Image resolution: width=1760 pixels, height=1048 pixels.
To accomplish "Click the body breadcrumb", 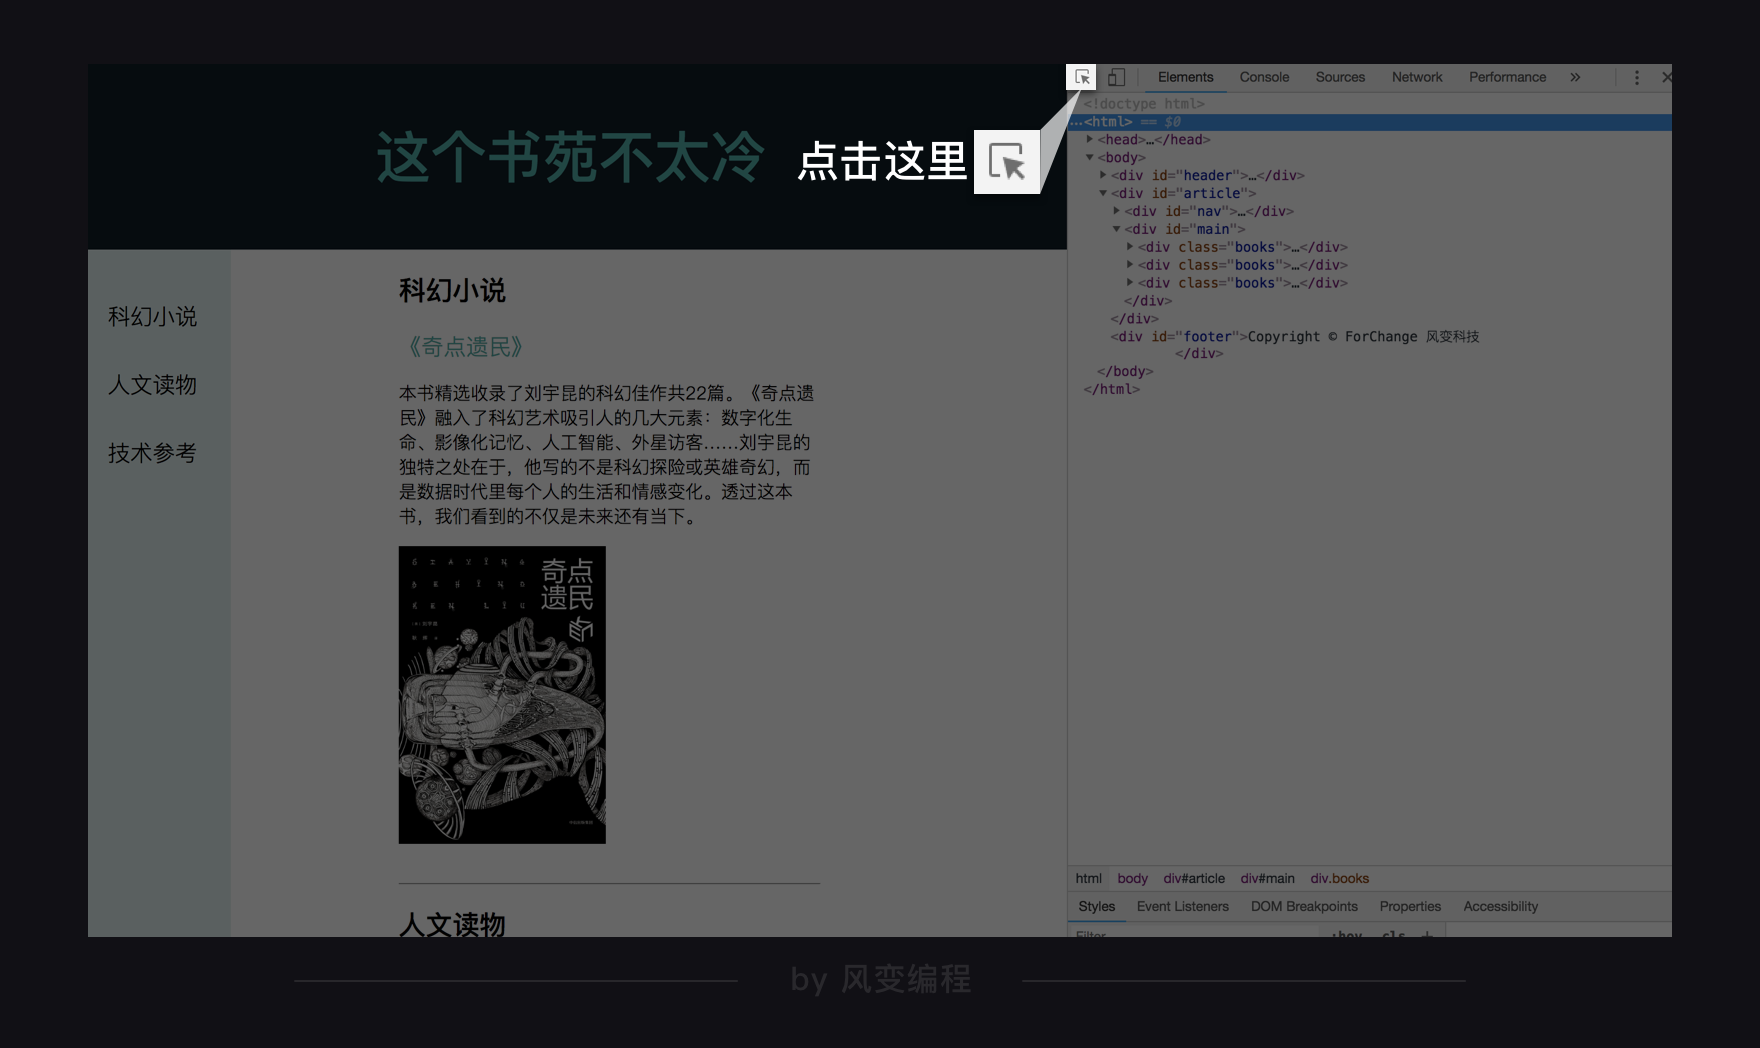I will pyautogui.click(x=1132, y=878).
